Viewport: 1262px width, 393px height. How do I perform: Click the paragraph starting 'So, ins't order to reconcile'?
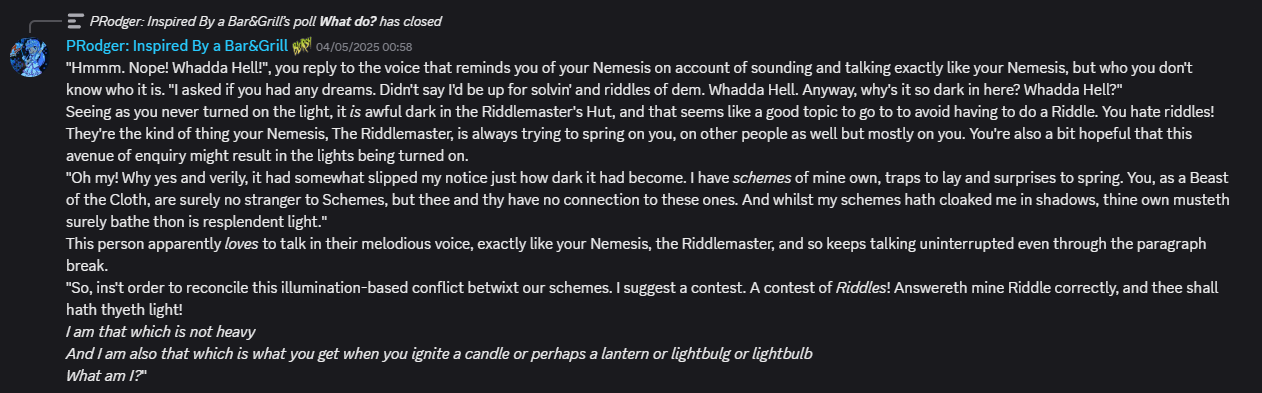(x=642, y=300)
